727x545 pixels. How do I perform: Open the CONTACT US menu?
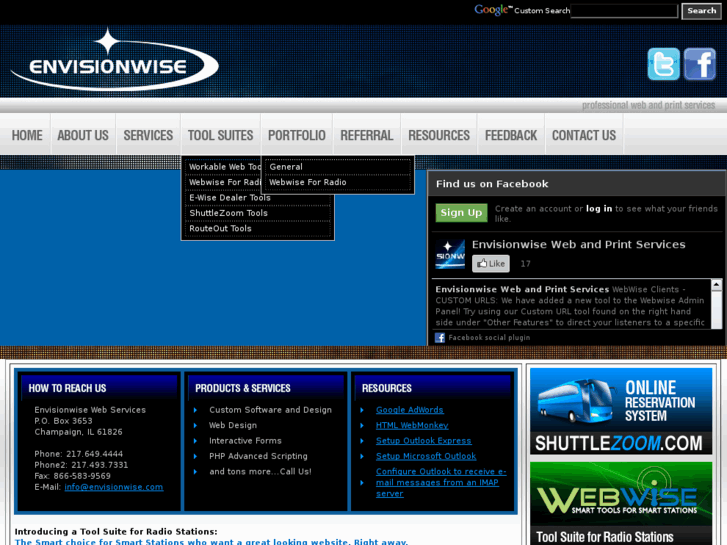point(584,135)
